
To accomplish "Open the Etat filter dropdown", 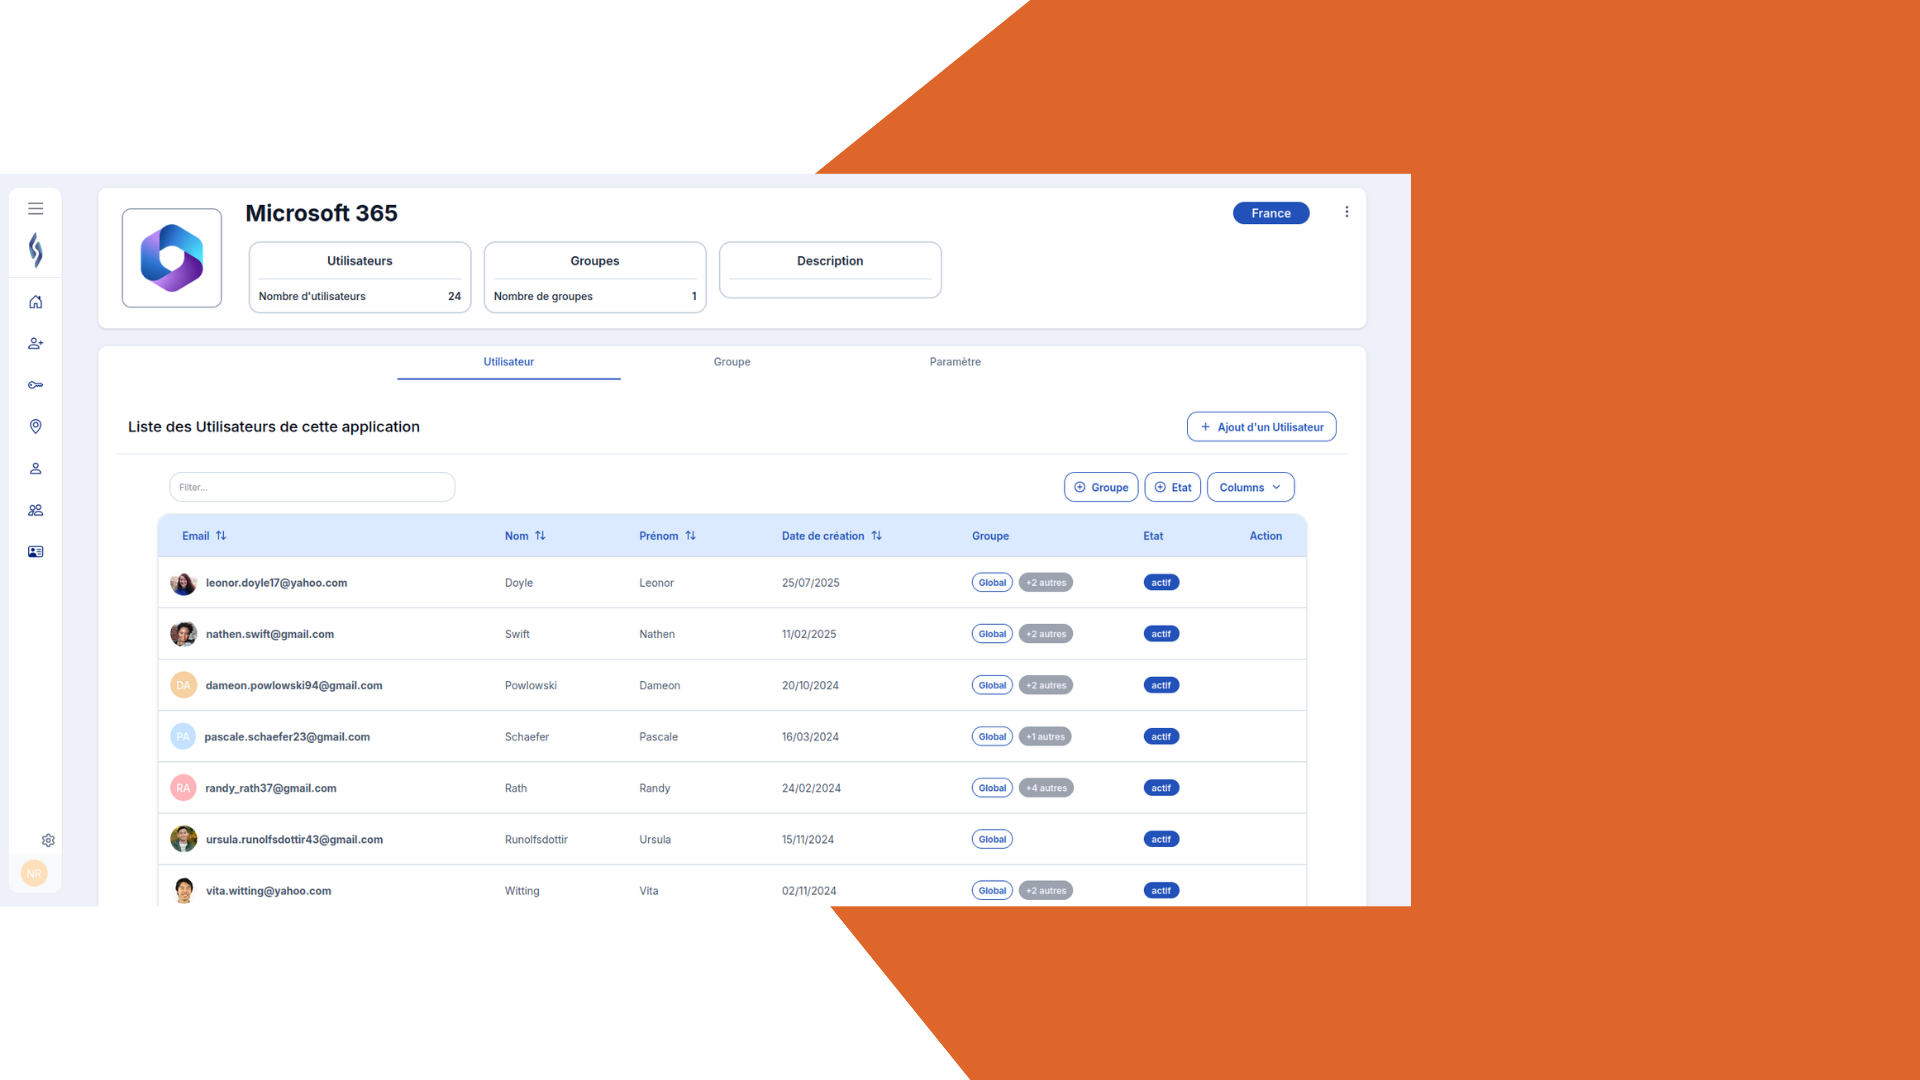I will 1172,488.
